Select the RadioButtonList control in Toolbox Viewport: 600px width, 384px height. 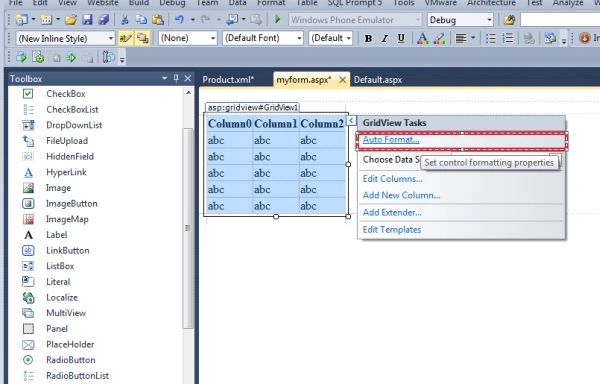(77, 376)
